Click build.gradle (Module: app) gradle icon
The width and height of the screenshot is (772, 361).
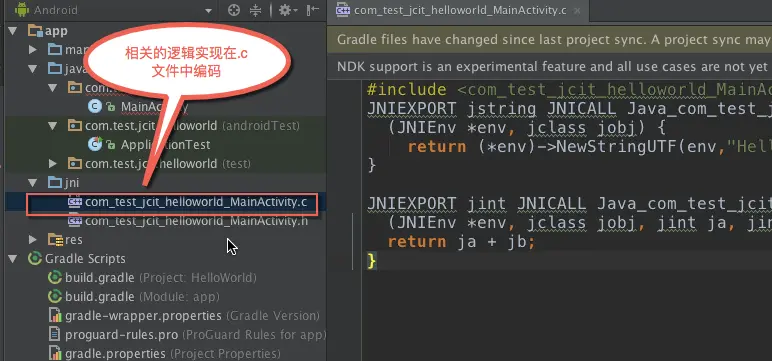(55, 296)
